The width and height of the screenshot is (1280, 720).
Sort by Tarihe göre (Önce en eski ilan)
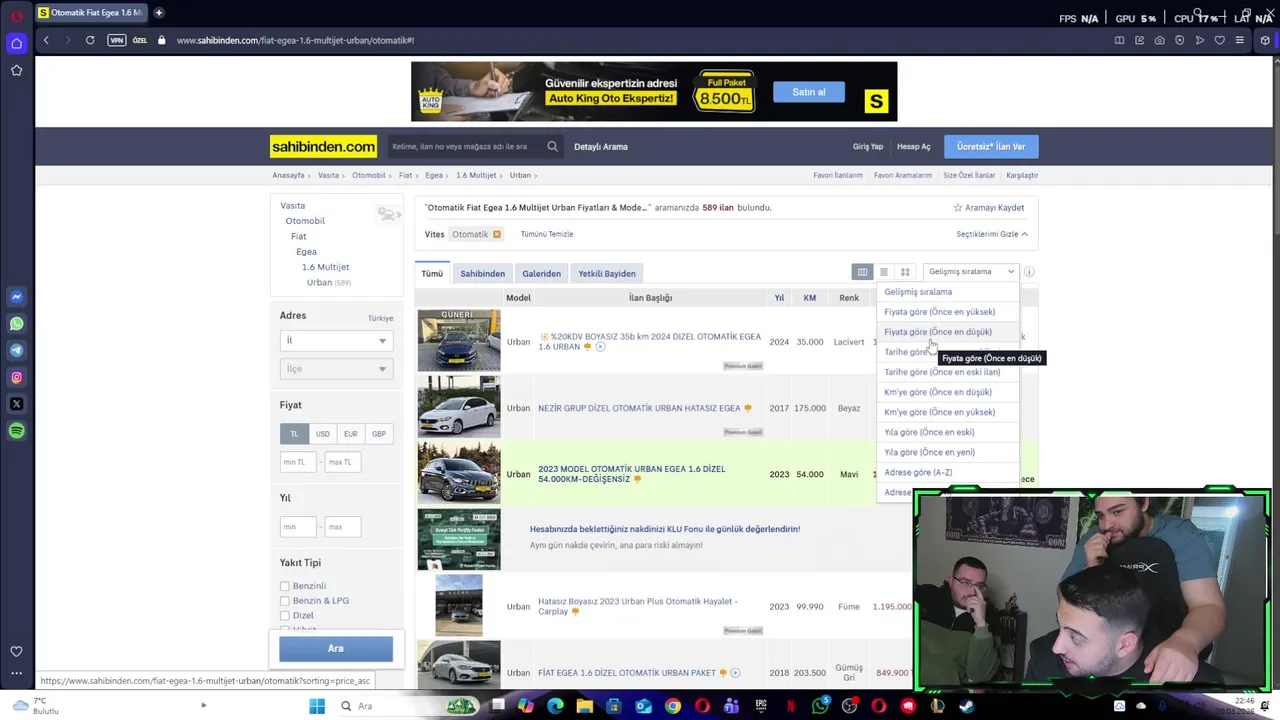[942, 372]
